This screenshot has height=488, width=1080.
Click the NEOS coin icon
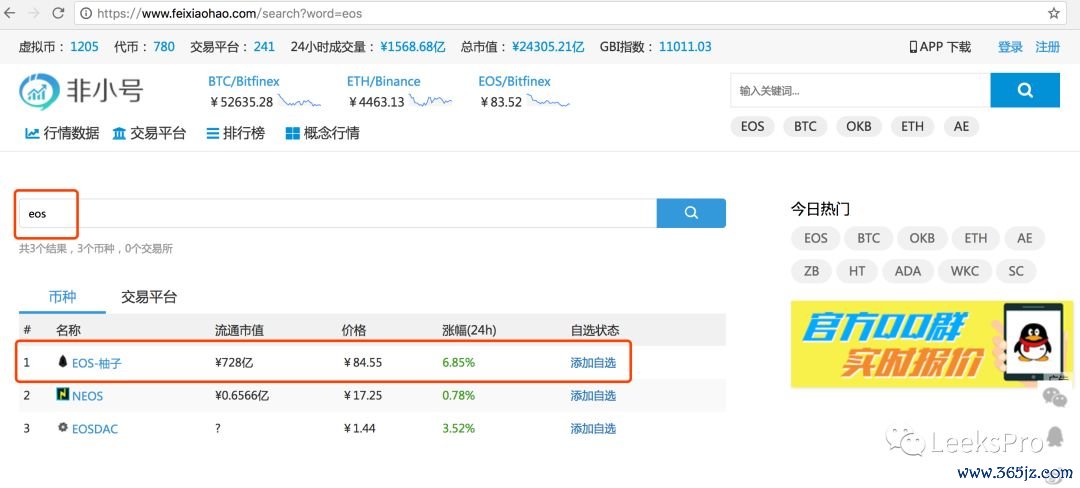click(x=63, y=394)
